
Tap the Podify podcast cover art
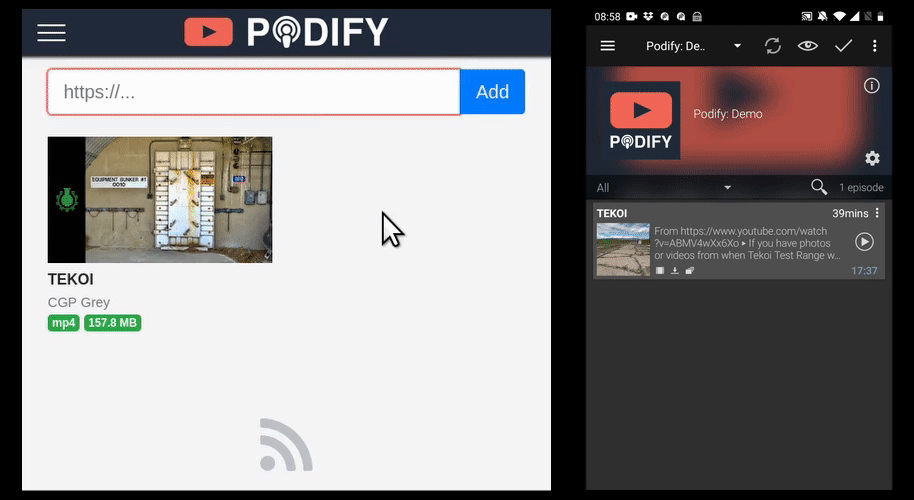click(x=640, y=120)
